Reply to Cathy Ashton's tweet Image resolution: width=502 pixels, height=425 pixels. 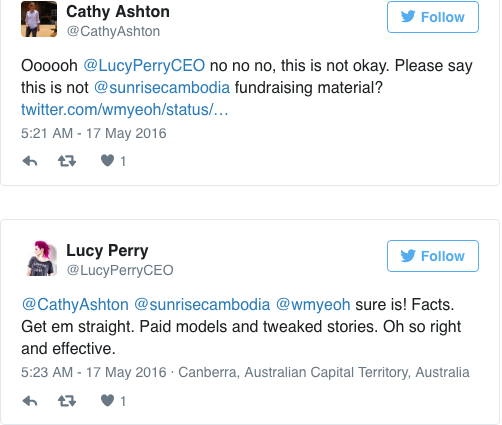(x=30, y=161)
